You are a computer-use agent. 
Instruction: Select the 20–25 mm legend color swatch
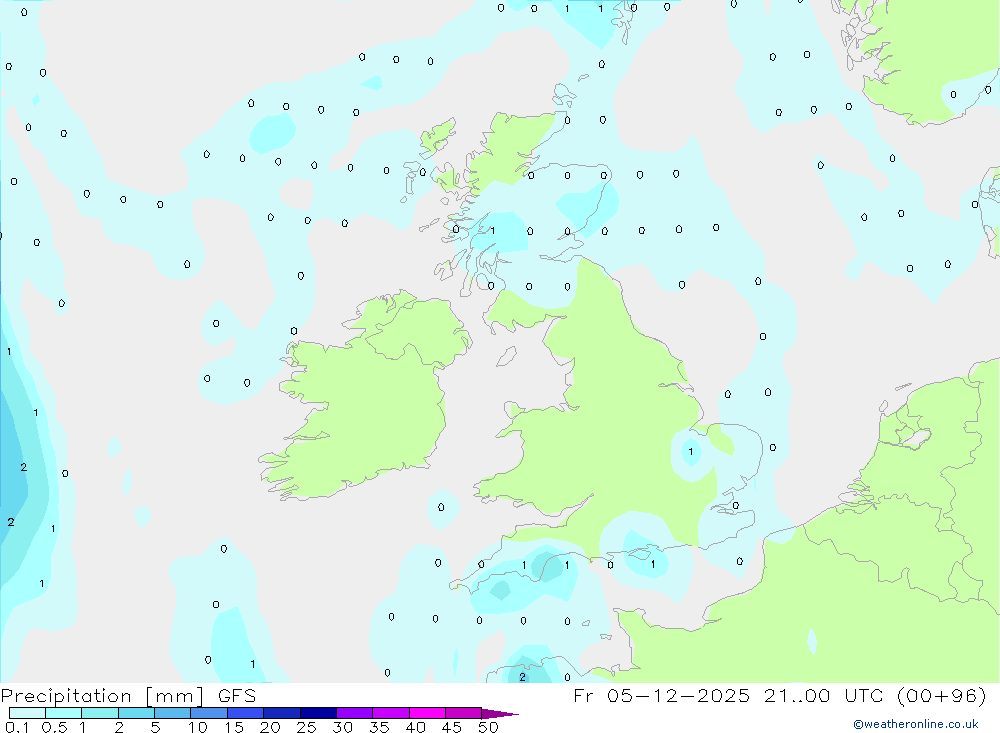[x=282, y=713]
